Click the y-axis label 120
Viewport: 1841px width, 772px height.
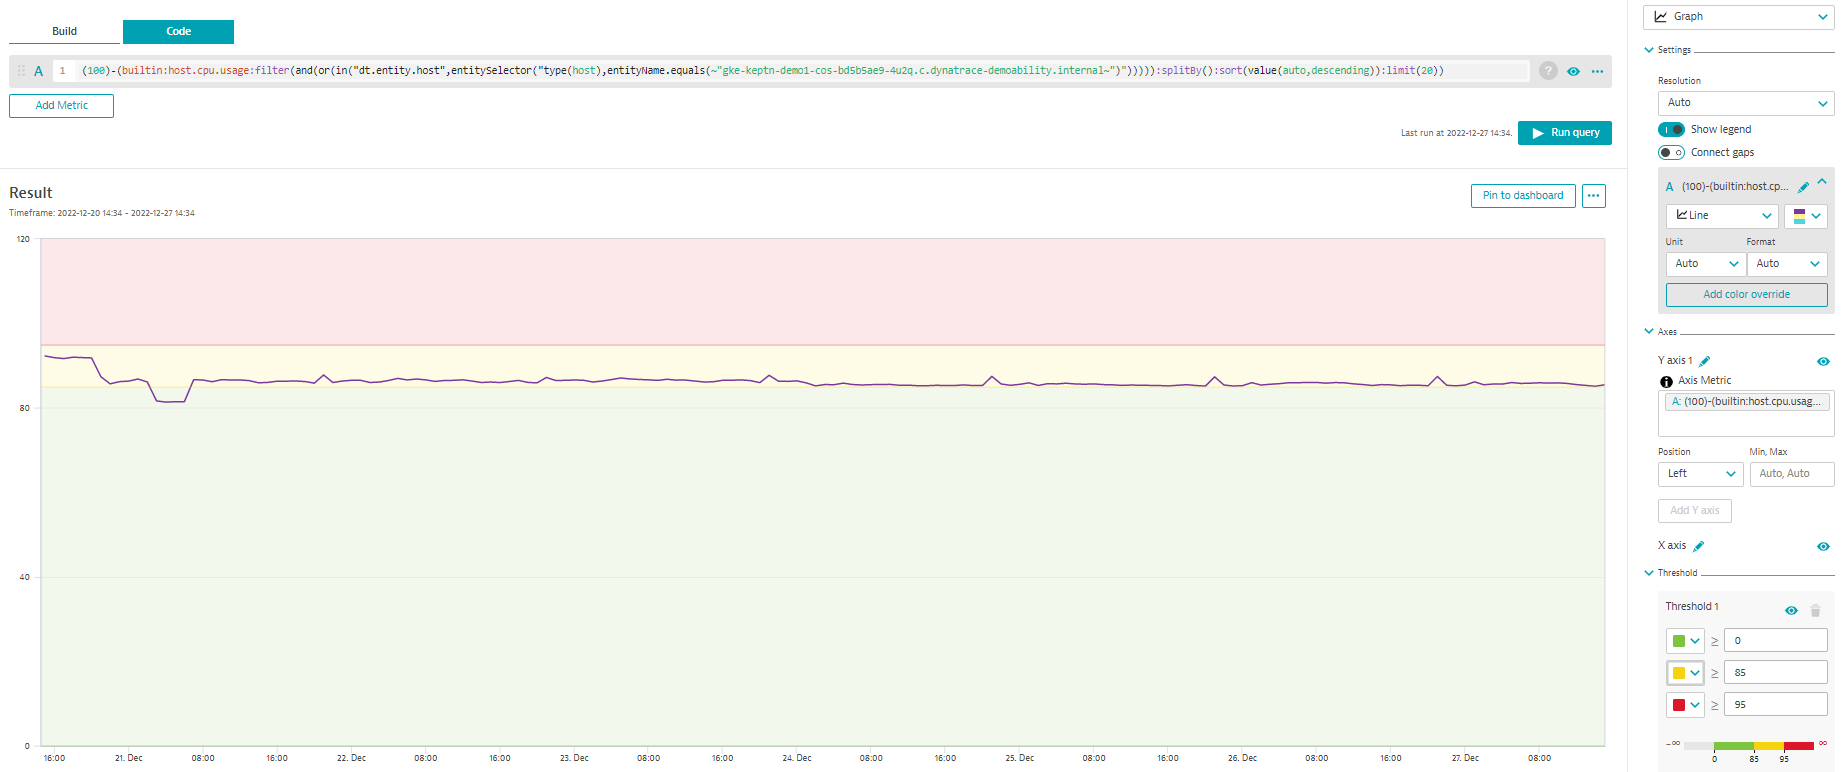pyautogui.click(x=23, y=240)
